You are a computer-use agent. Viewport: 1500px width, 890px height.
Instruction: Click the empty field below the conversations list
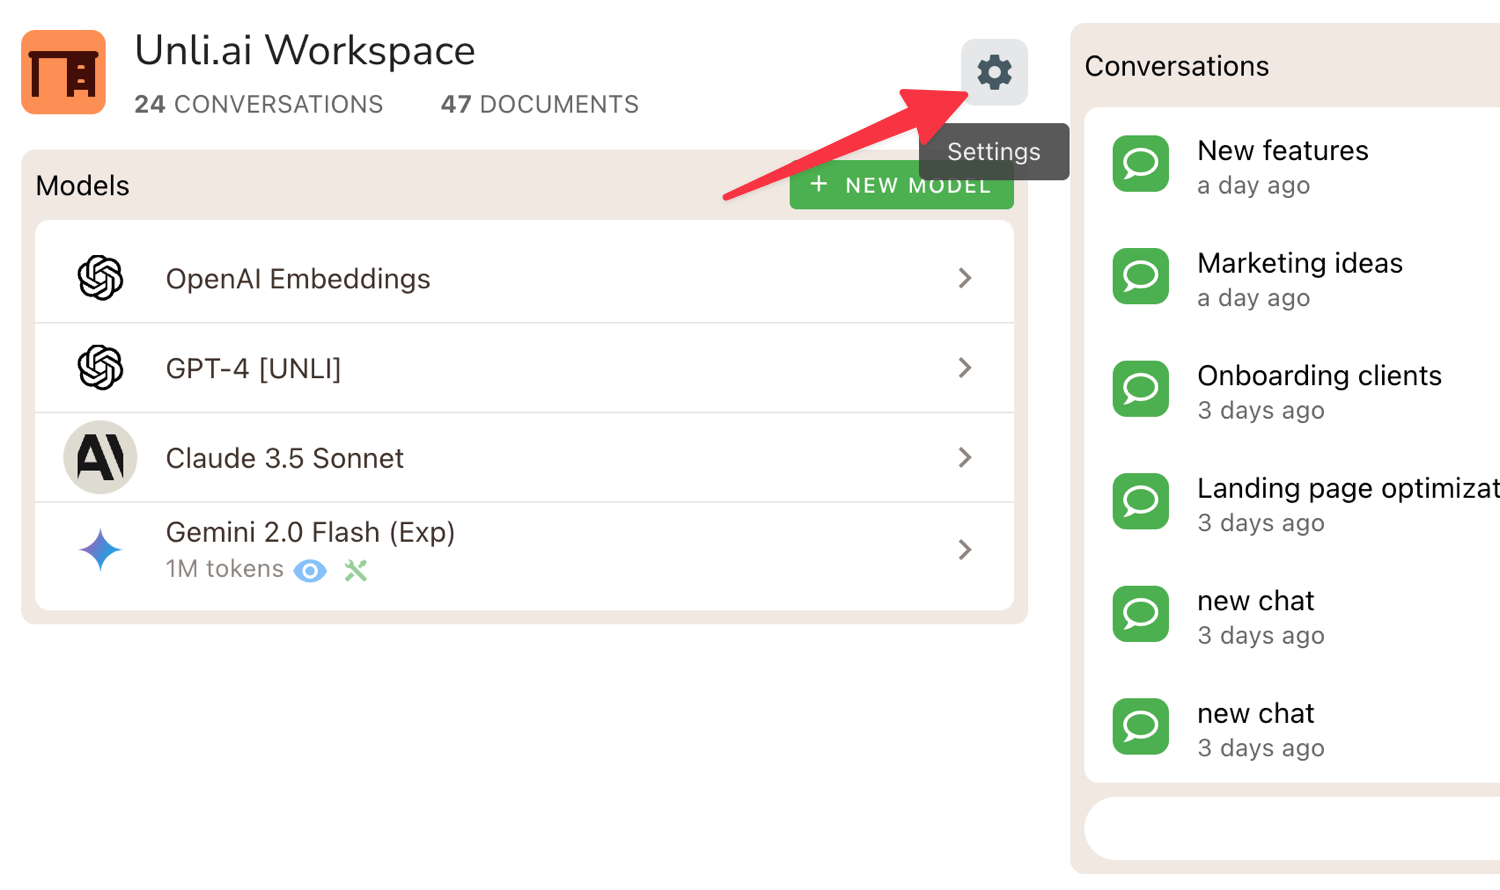(1292, 828)
